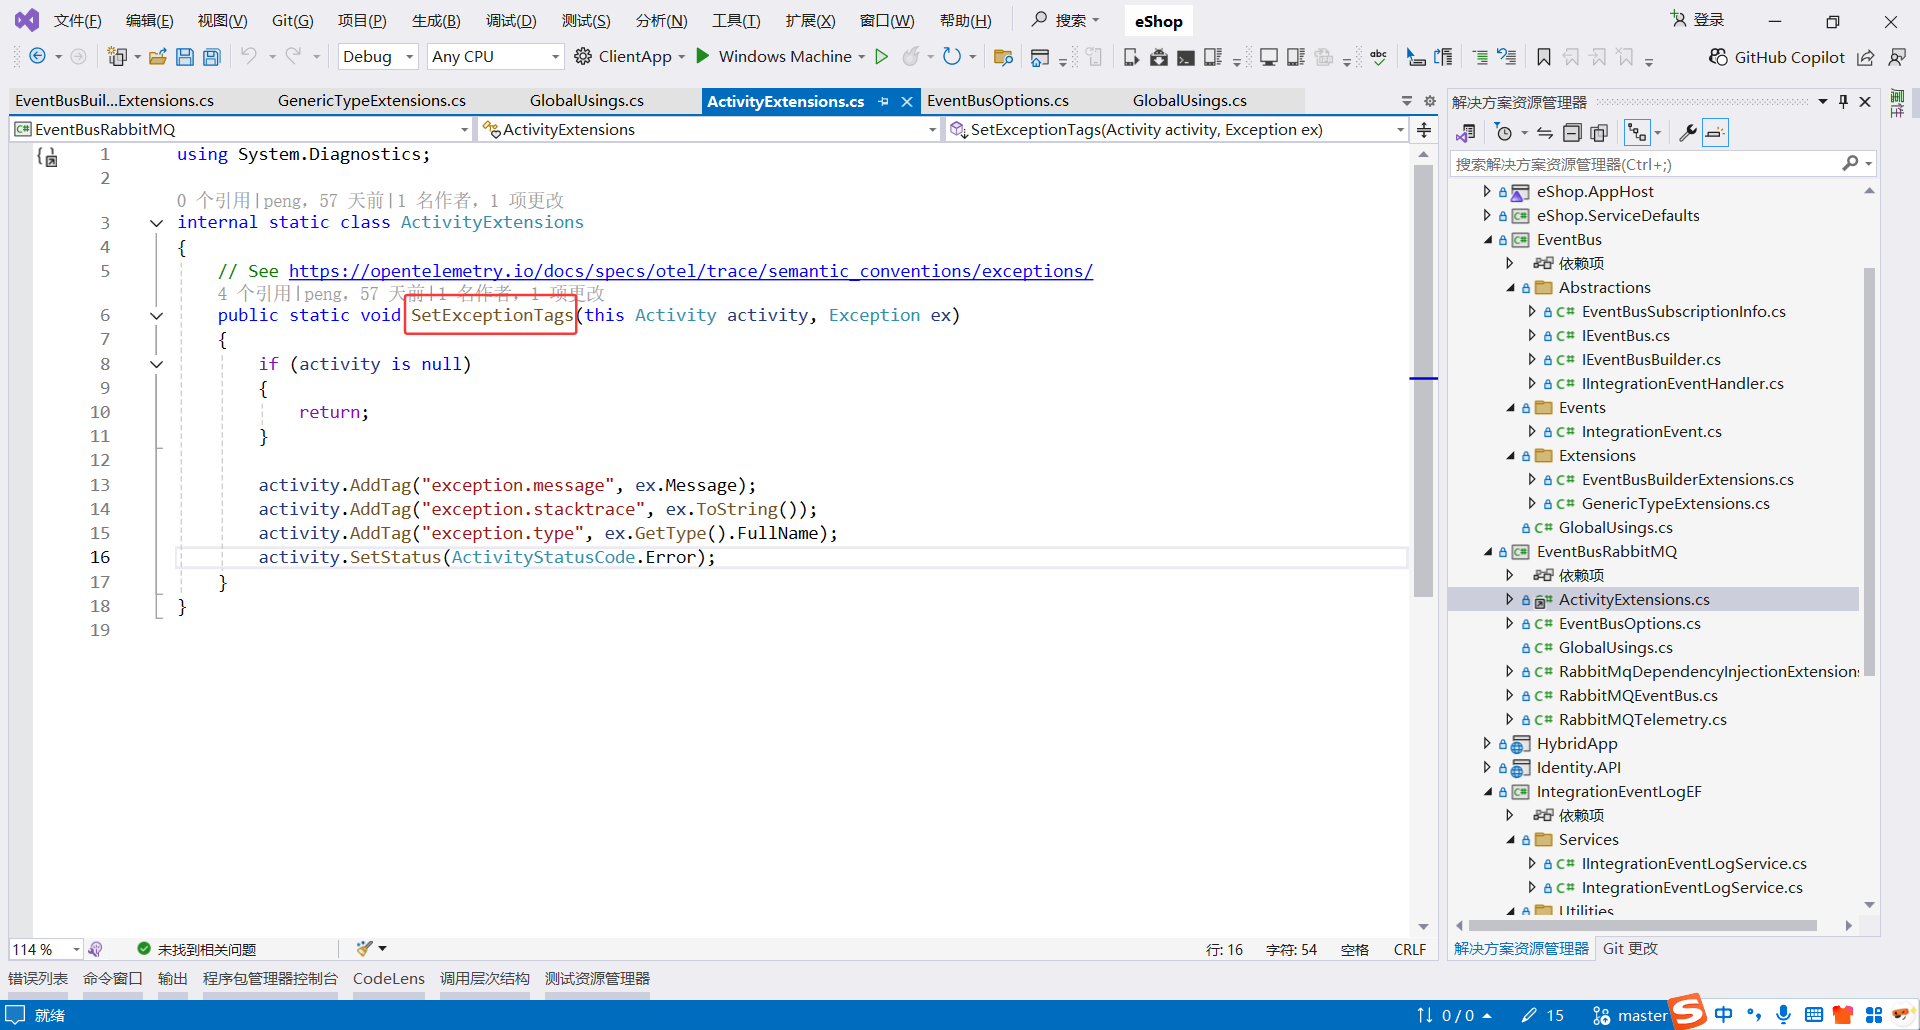Open the EventBusRabbitMQ project dropdown
Viewport: 1920px width, 1030px height.
click(241, 129)
